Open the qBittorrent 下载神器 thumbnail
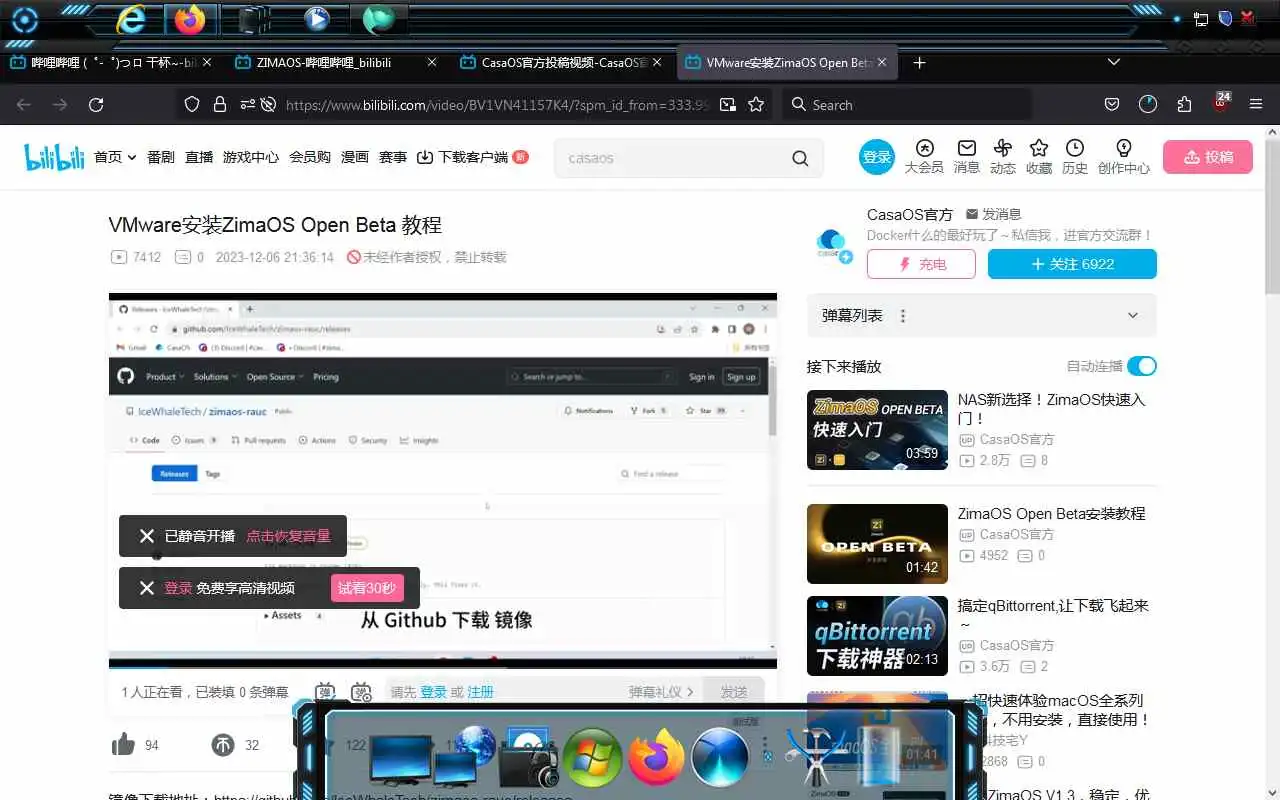The image size is (1280, 800). click(877, 636)
